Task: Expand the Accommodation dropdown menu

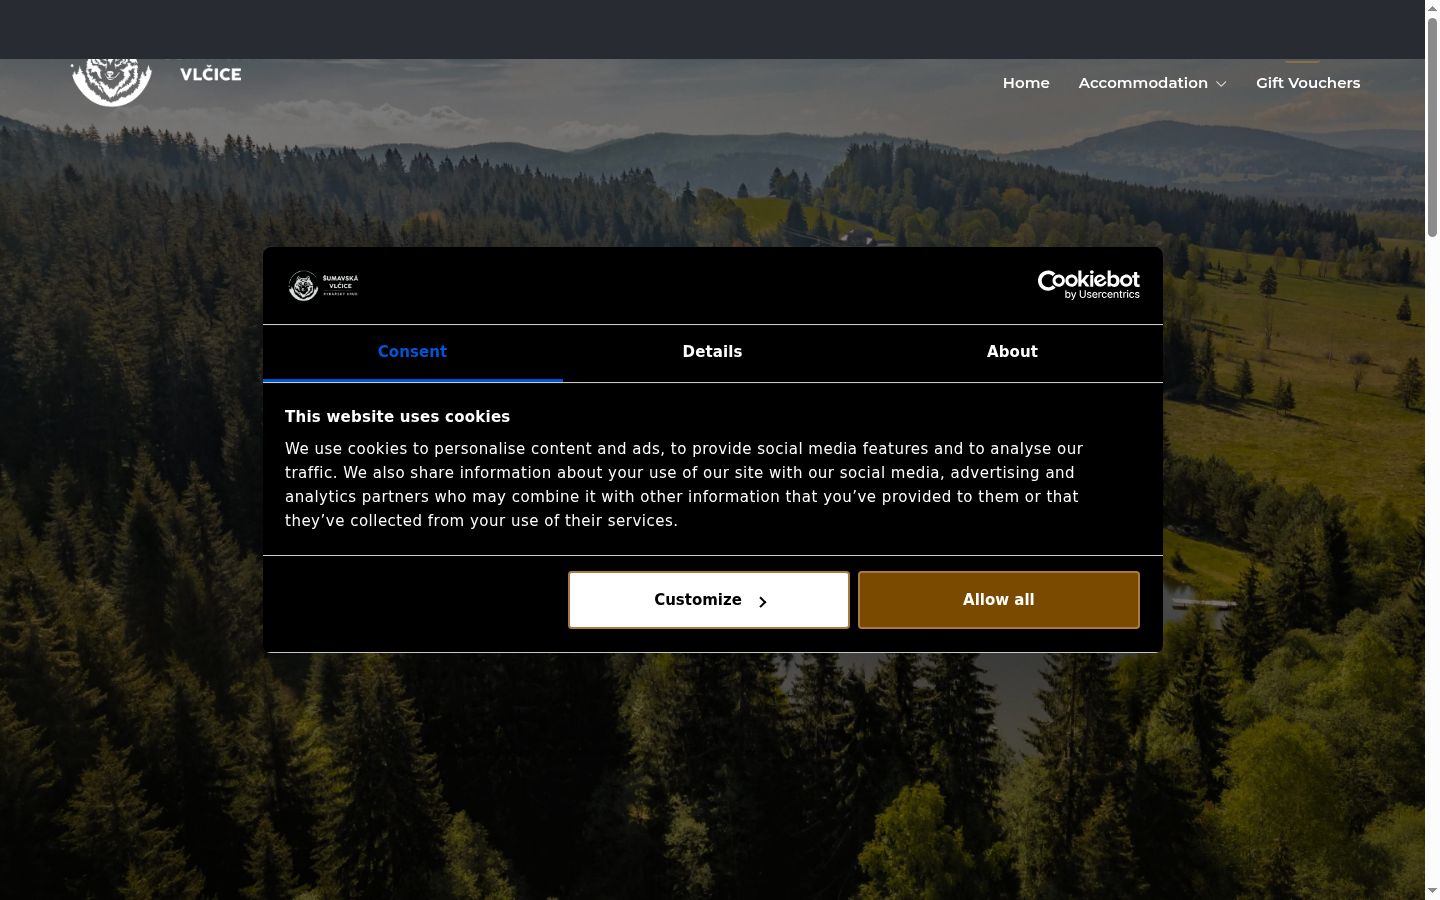Action: tap(1152, 83)
